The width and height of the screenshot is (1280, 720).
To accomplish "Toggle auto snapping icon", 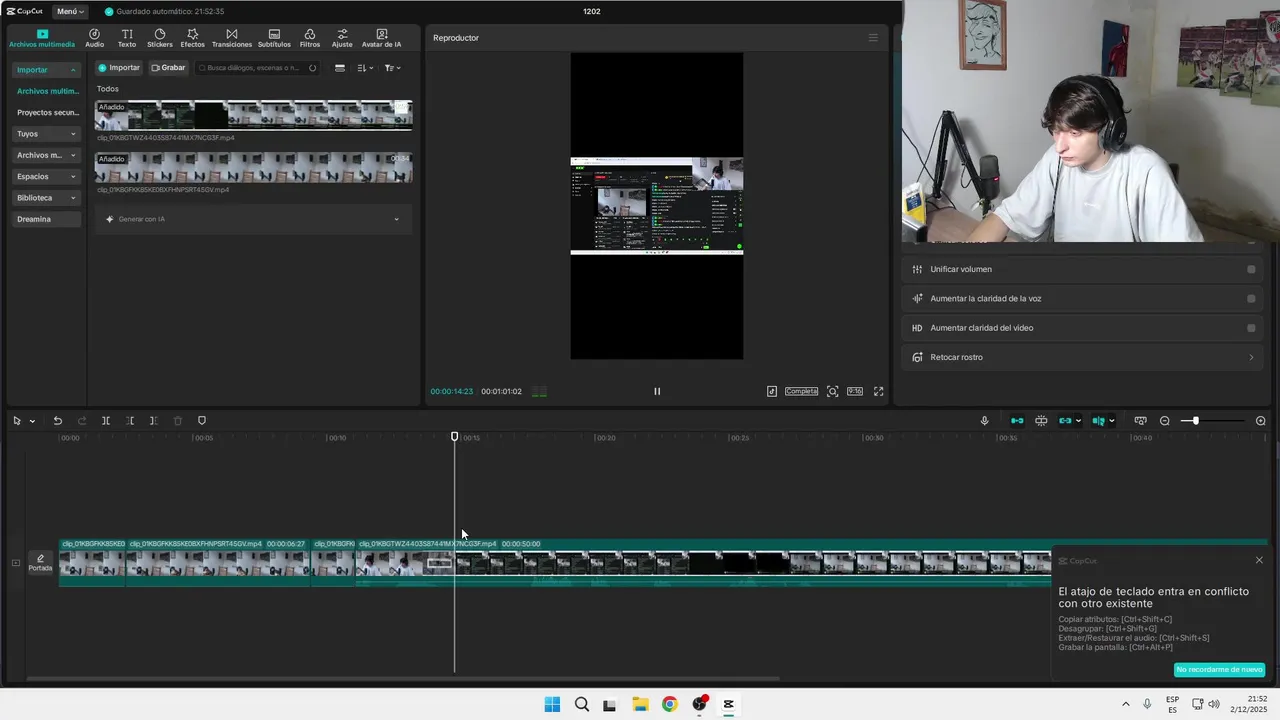I will tap(1041, 421).
